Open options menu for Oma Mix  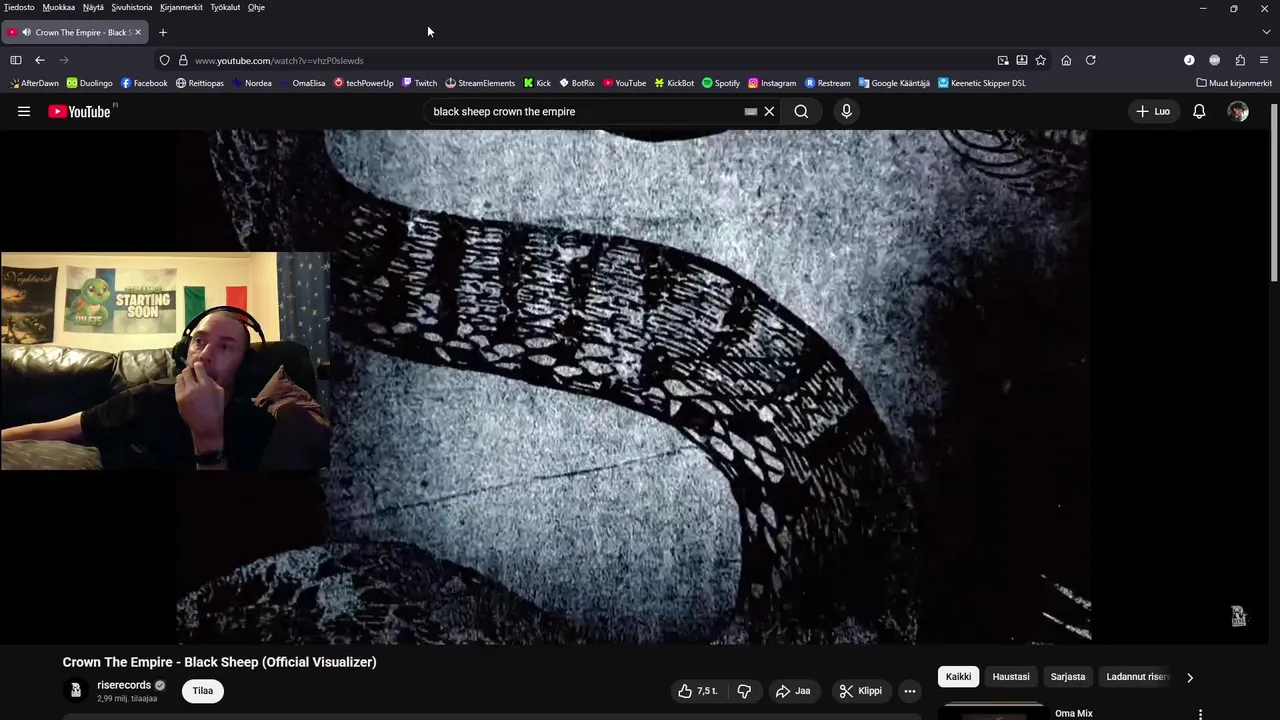(x=1201, y=714)
